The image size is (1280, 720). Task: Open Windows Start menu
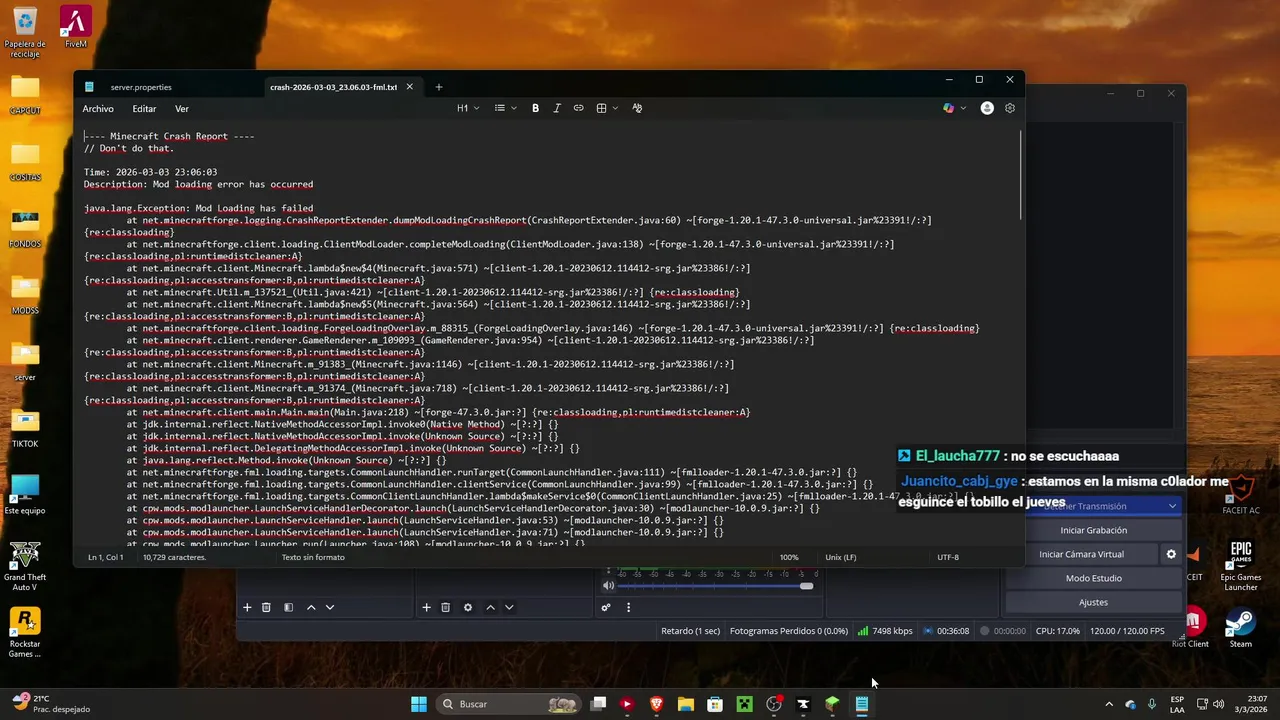tap(419, 704)
